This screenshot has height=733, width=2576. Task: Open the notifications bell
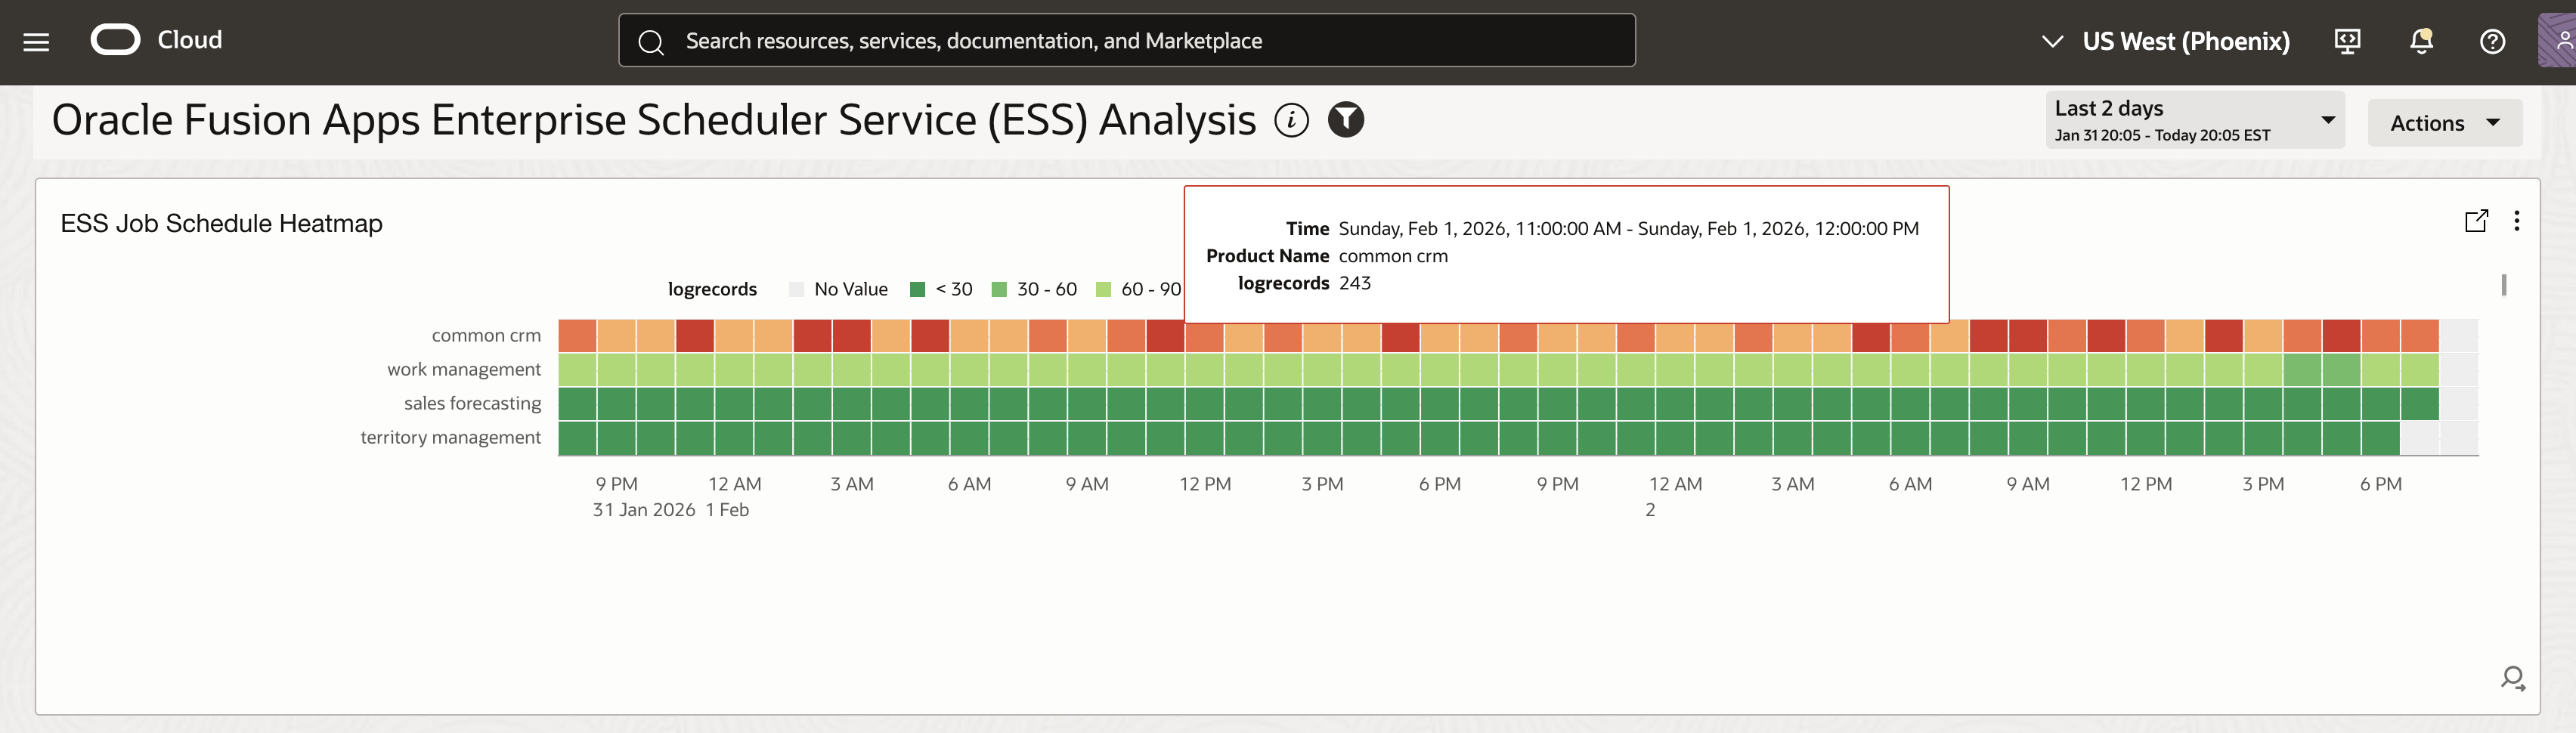coord(2420,41)
